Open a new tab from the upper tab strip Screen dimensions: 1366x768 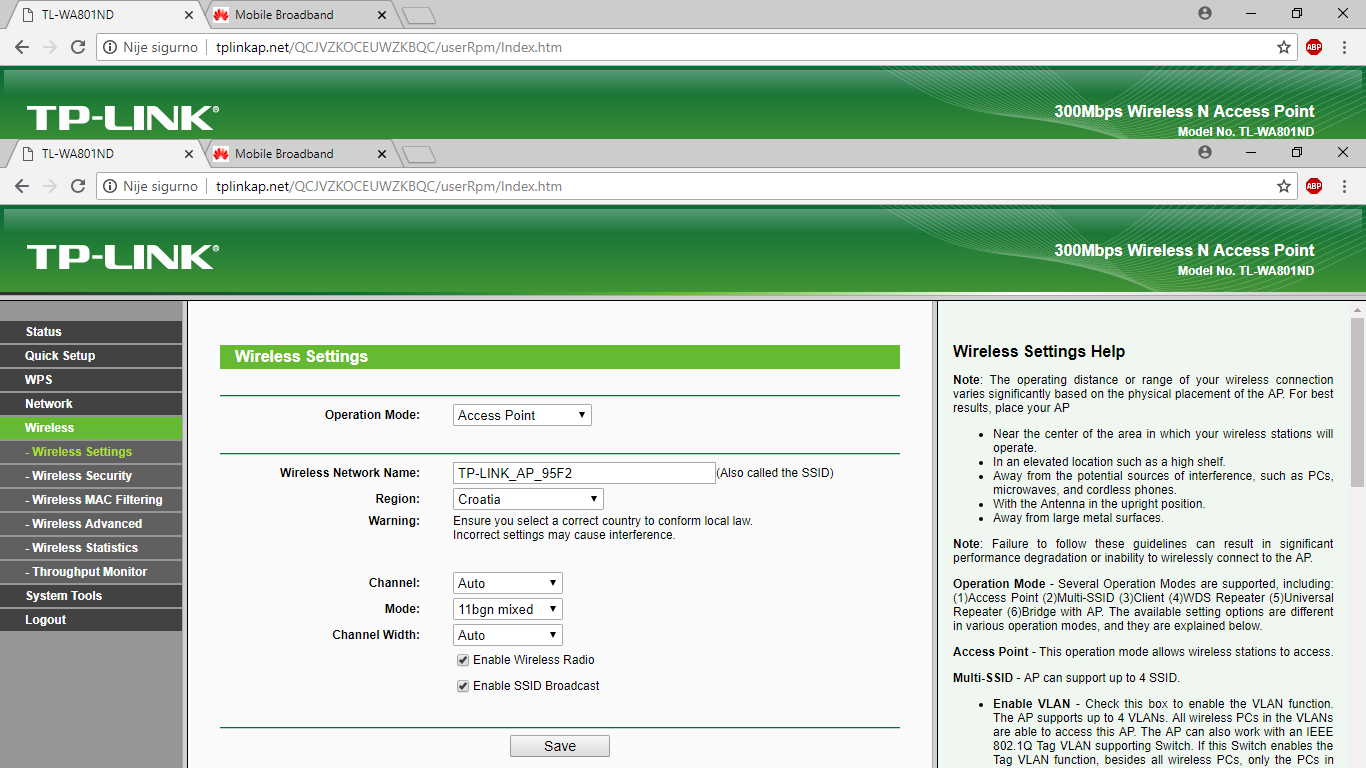click(420, 15)
